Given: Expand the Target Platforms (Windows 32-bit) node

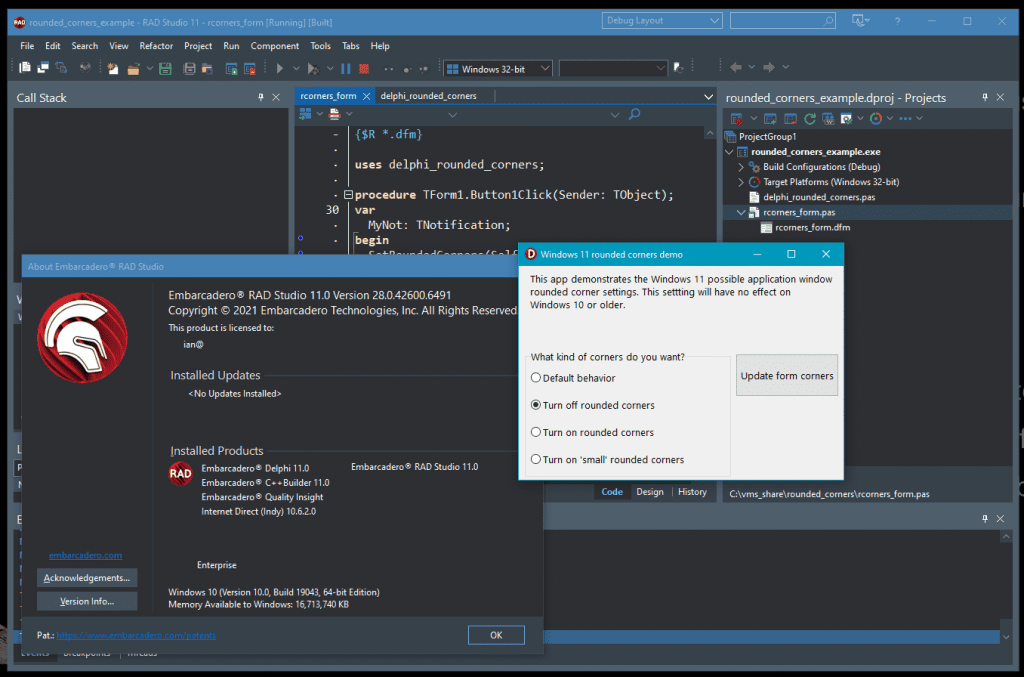Looking at the screenshot, I should [x=741, y=182].
